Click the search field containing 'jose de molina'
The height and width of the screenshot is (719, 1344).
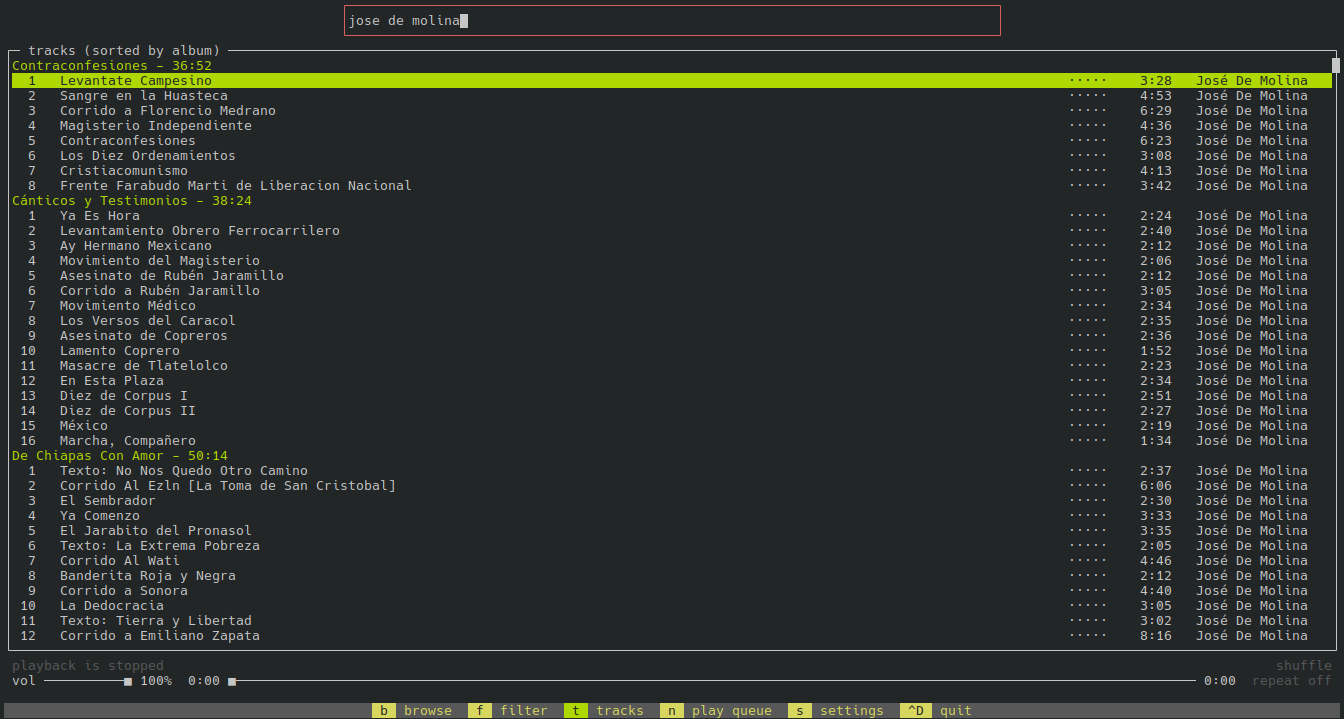672,20
